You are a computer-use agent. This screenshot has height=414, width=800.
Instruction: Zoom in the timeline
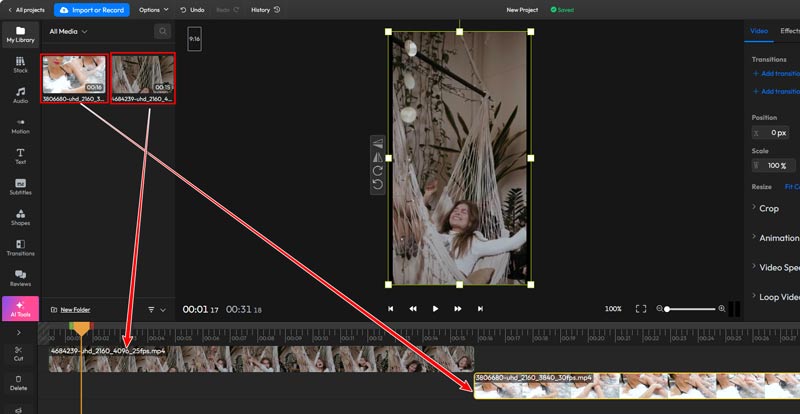point(721,309)
